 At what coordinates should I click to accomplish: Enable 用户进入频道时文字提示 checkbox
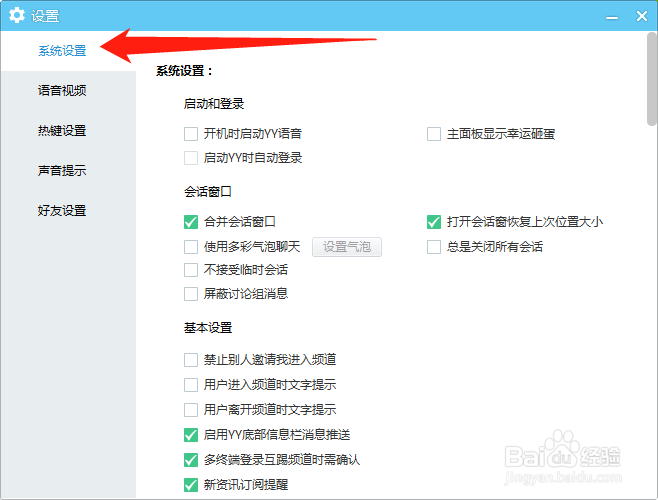(x=191, y=385)
